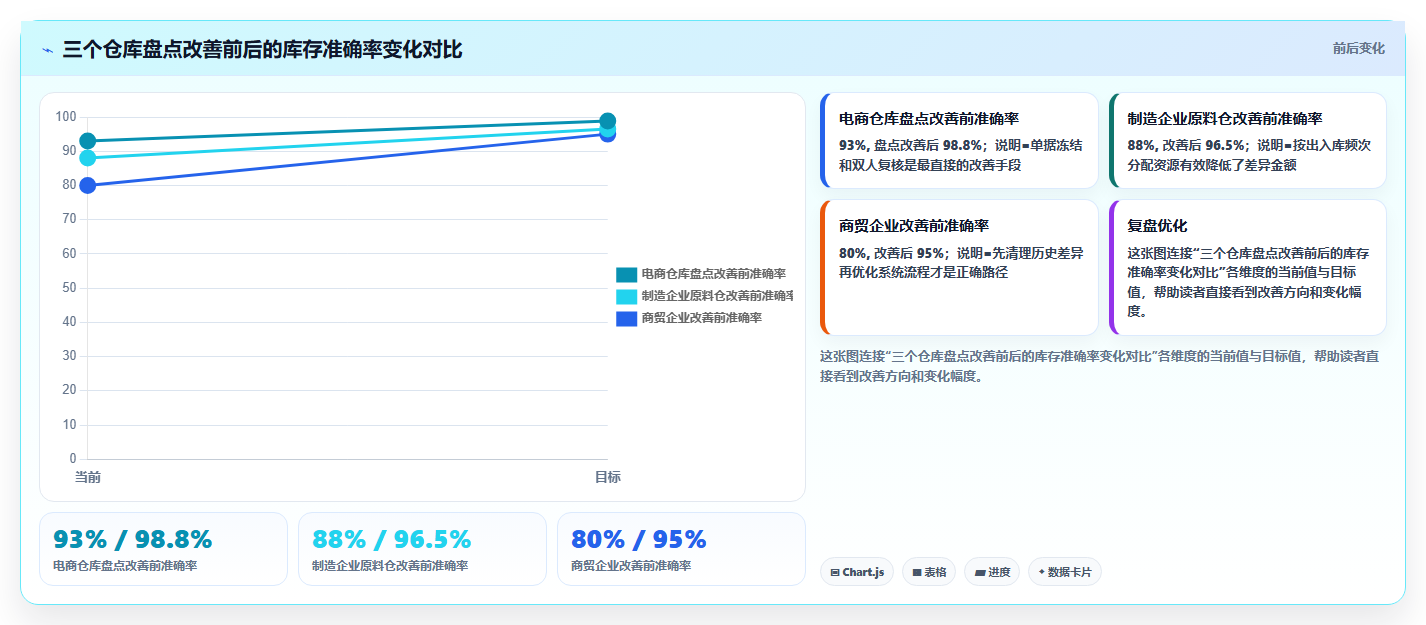Click the icon in Chart.js tag
Screen dimensions: 1426x625
[835, 573]
